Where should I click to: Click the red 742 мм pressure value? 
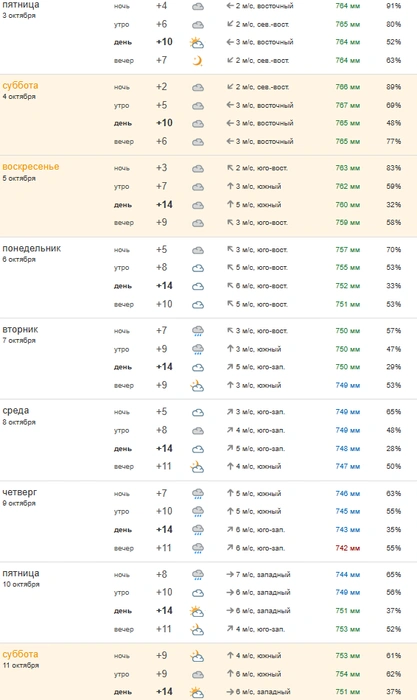[x=348, y=548]
